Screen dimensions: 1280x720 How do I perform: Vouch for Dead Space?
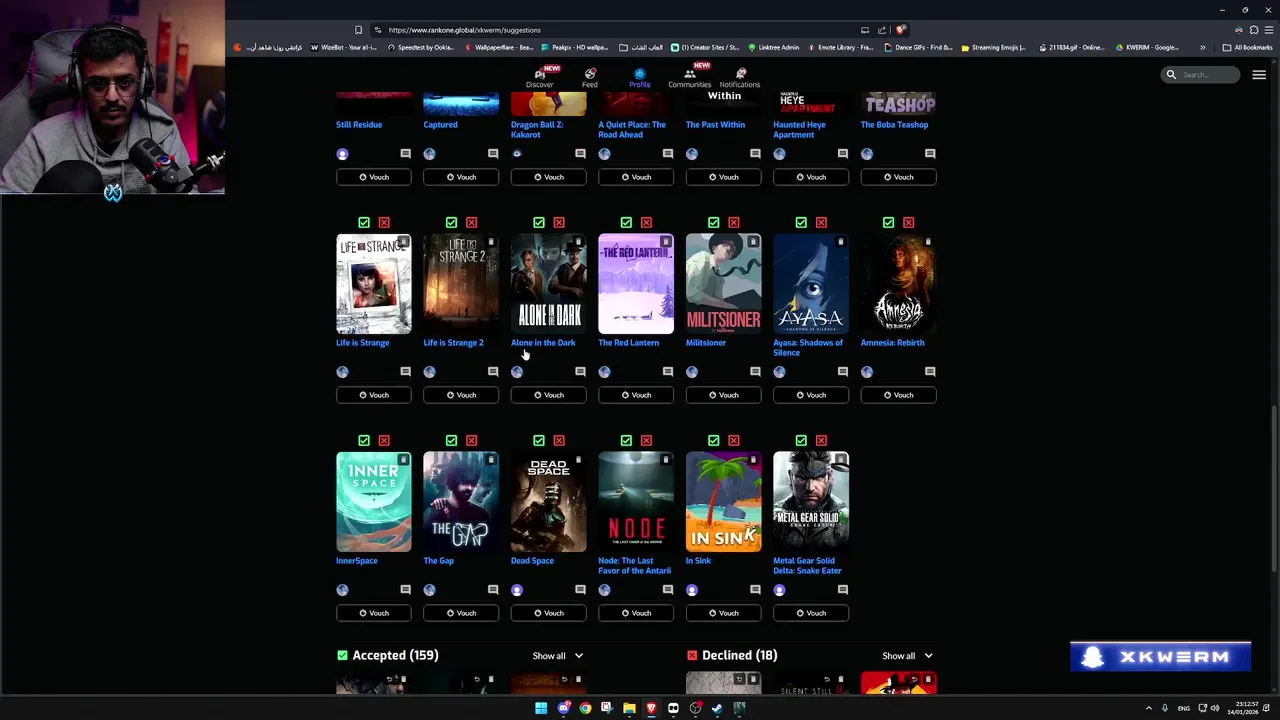pos(548,613)
